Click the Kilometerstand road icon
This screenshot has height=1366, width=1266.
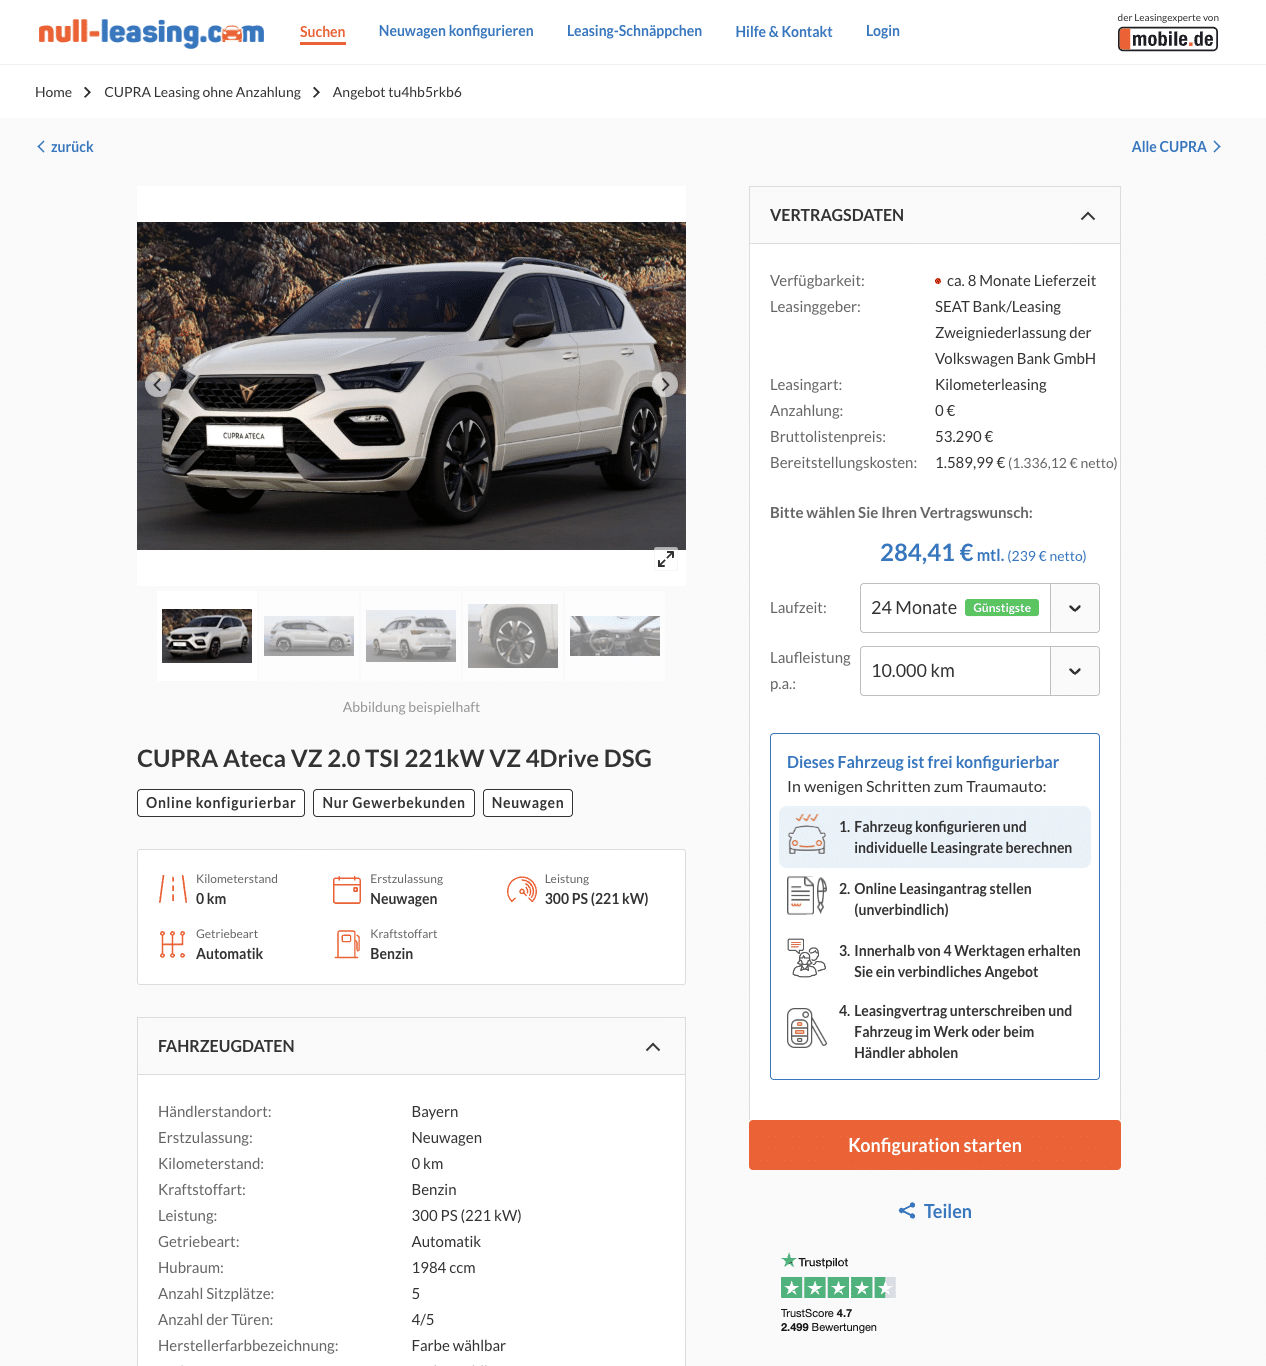[x=173, y=888]
